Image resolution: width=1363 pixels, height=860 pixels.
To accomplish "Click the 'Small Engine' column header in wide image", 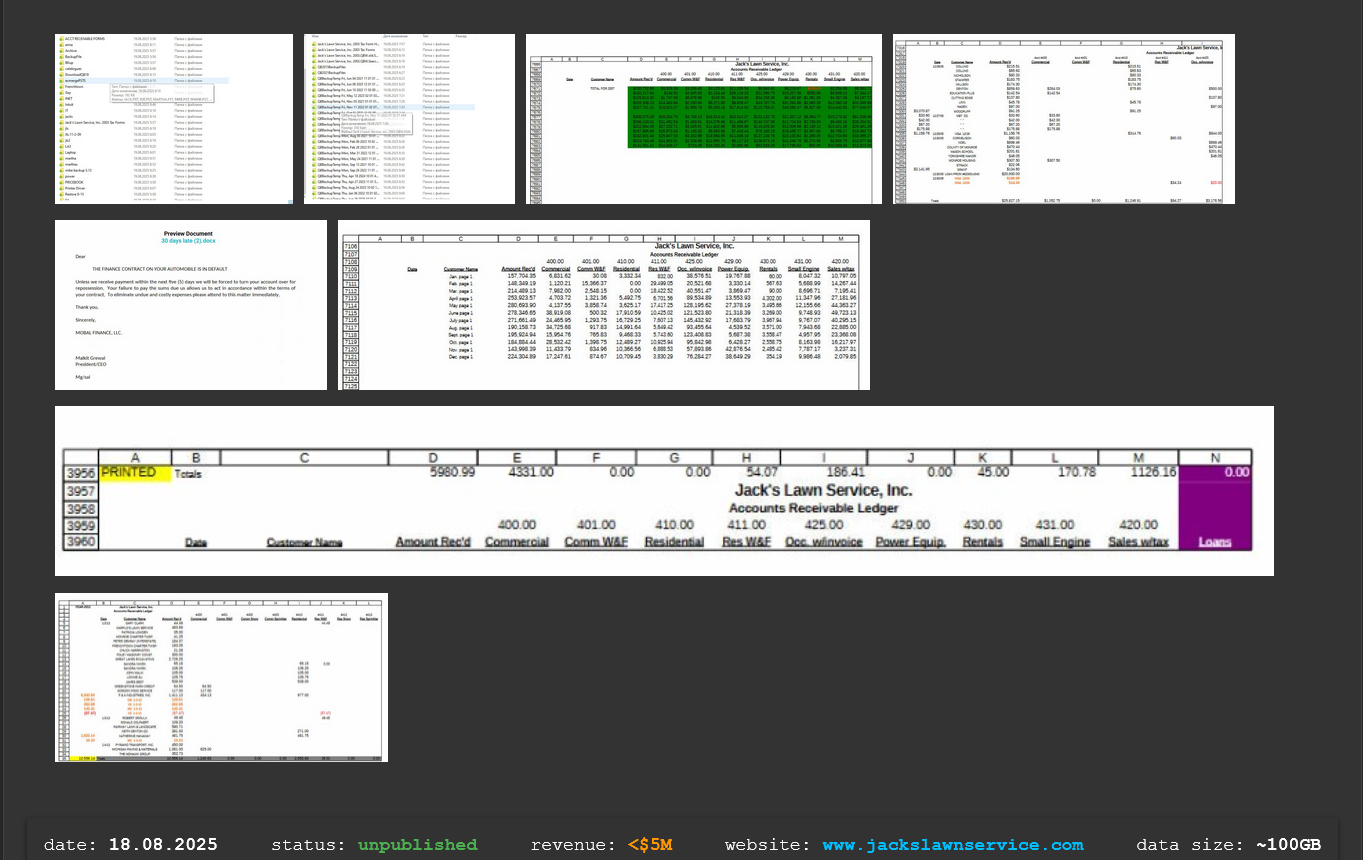I will point(1054,542).
